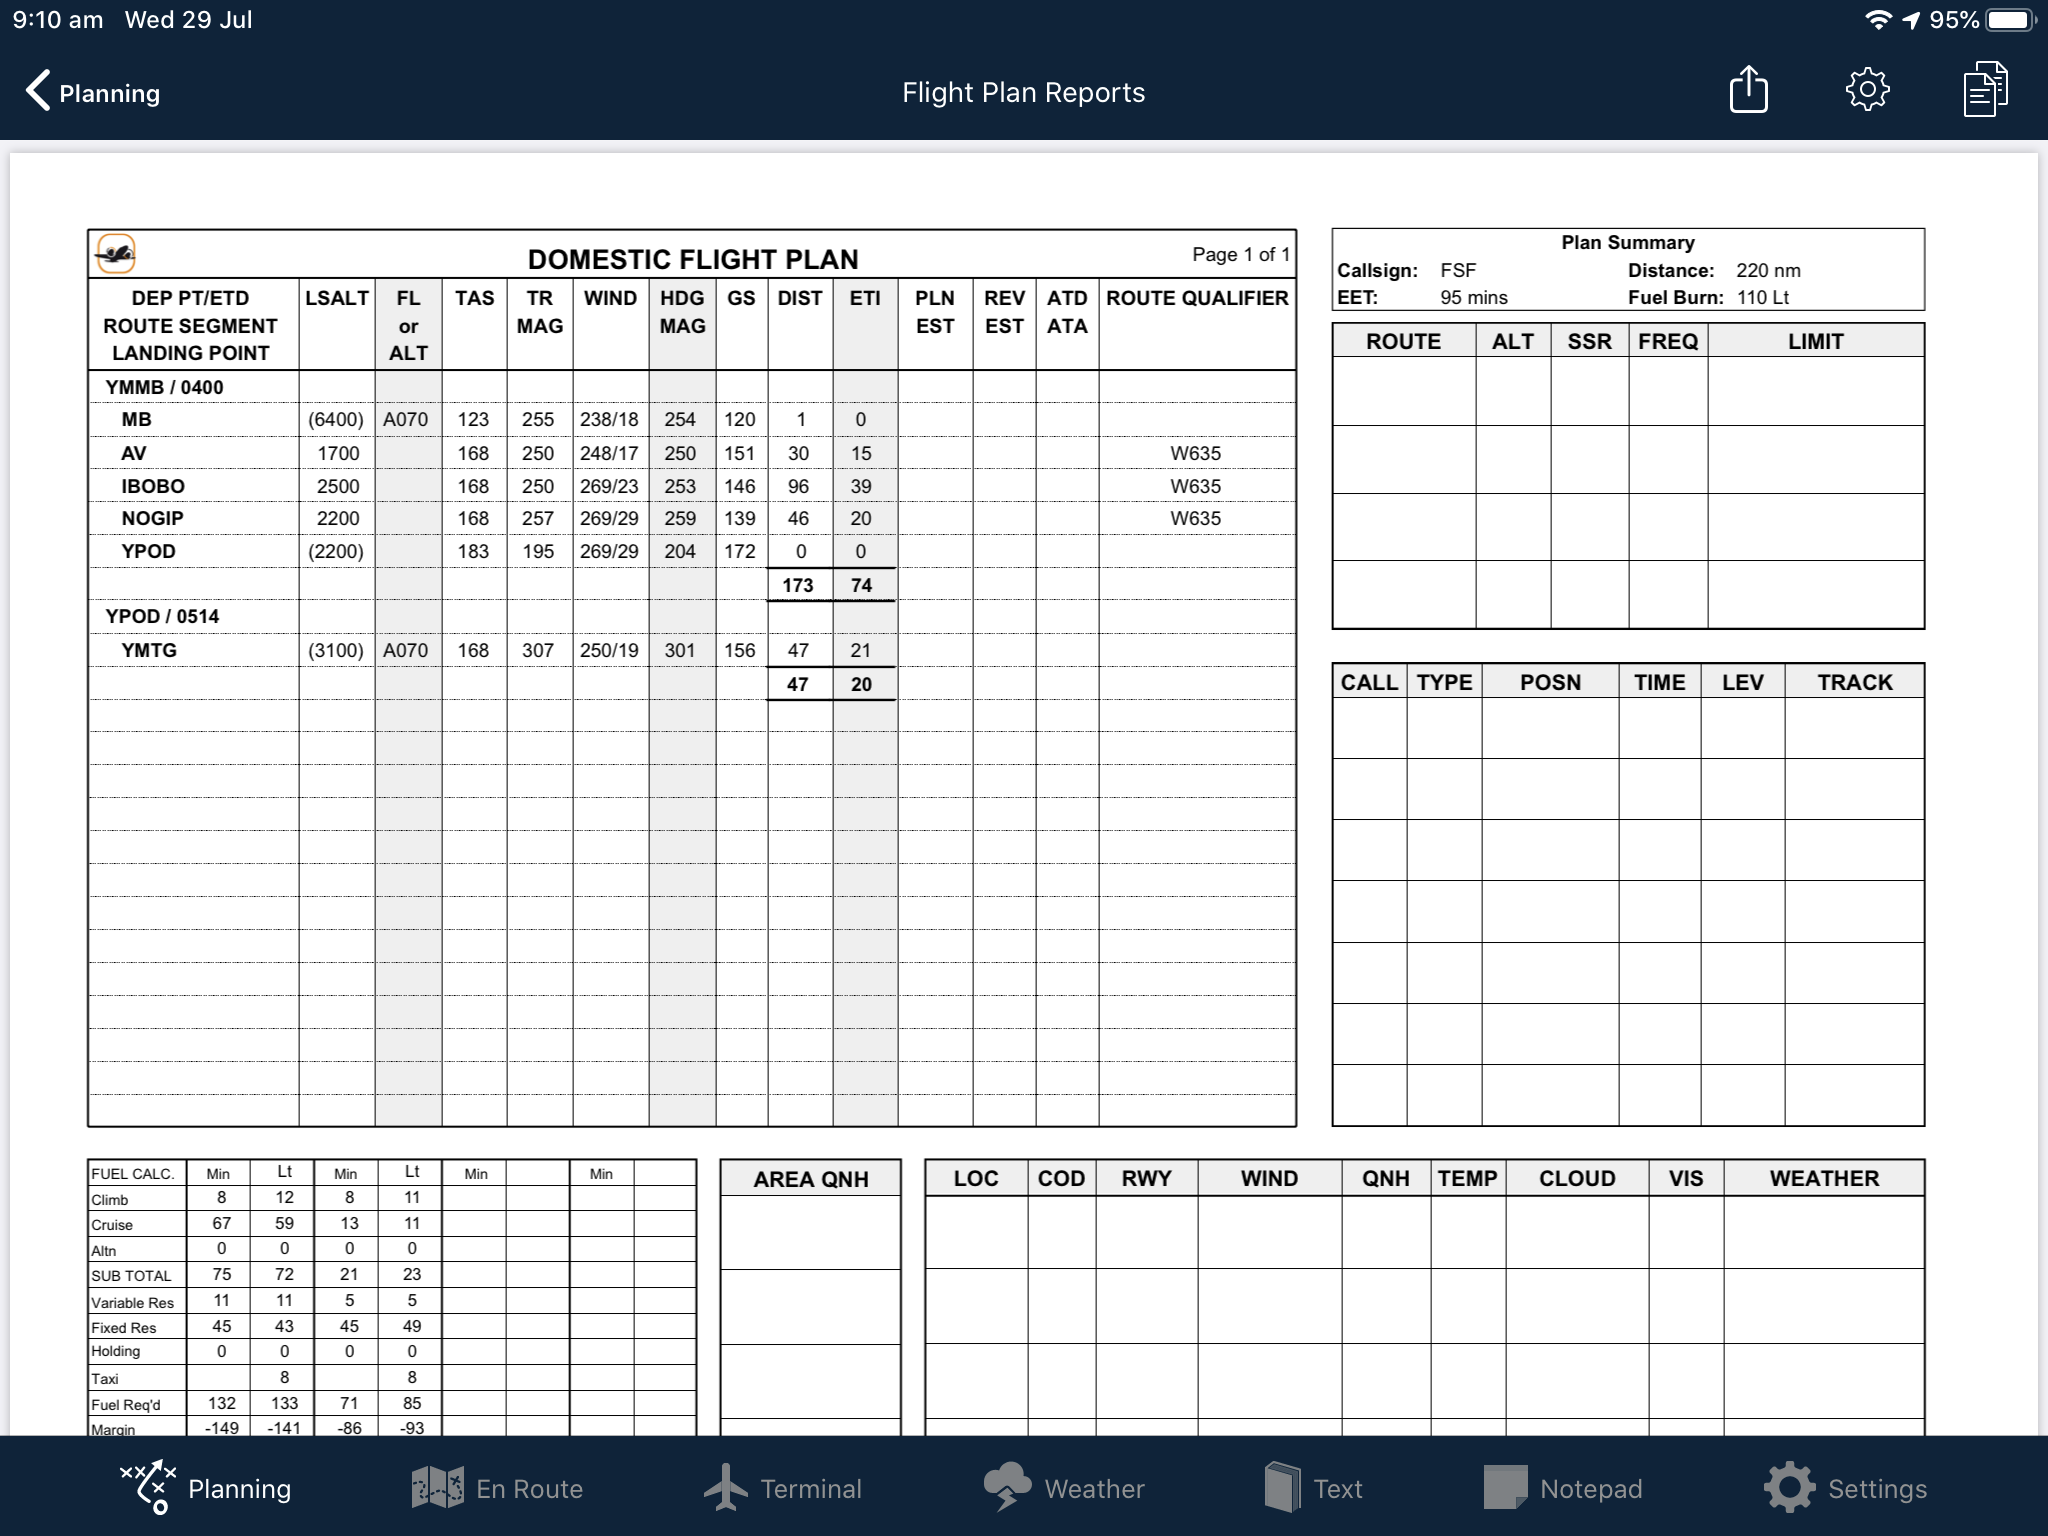2048x1536 pixels.
Task: Tap the POSN column header
Action: 1550,682
